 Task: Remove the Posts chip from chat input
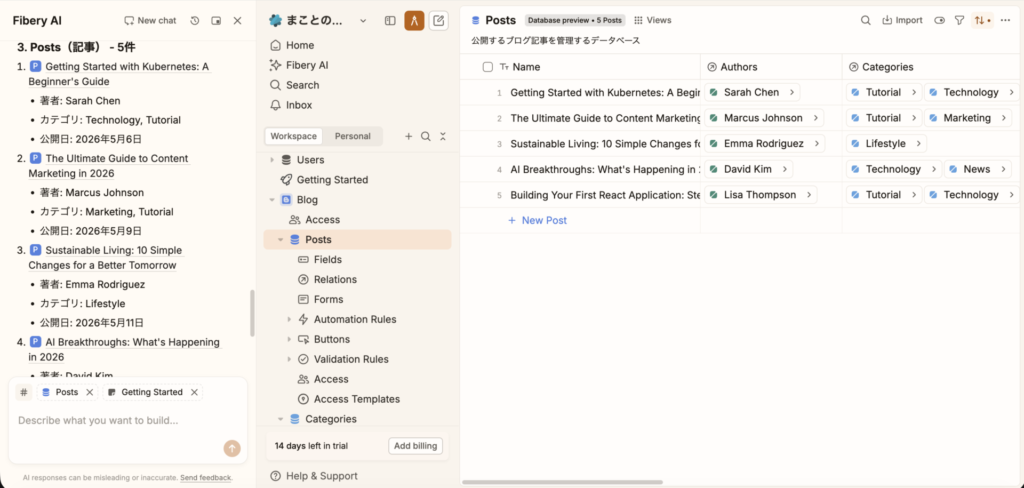coord(89,393)
